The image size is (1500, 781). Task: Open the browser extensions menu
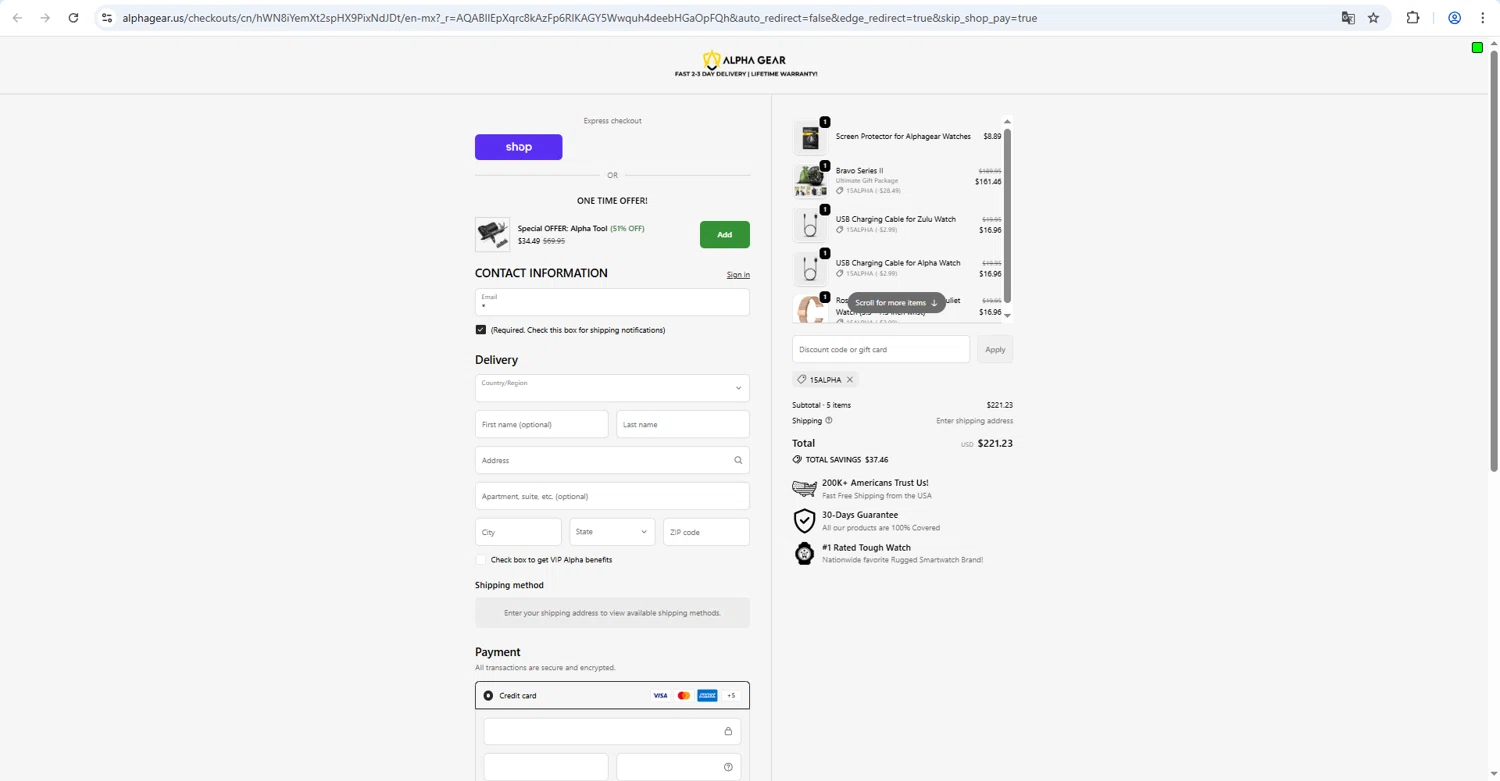click(1413, 18)
